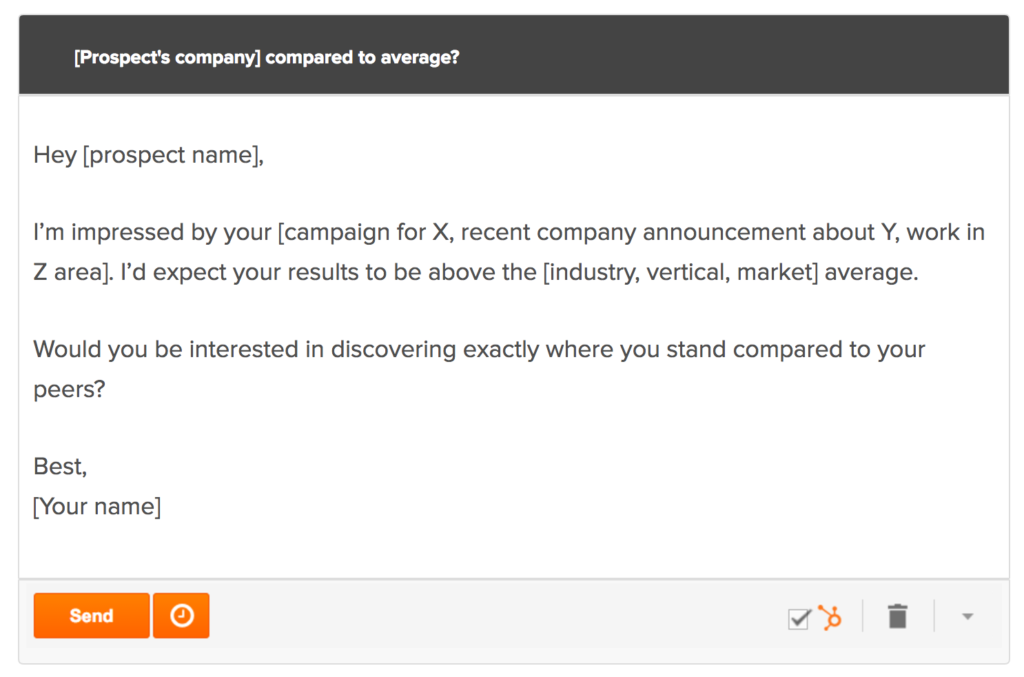Click the '[Your name]' signature placeholder
Screen dimensions: 1024x677
coord(97,507)
